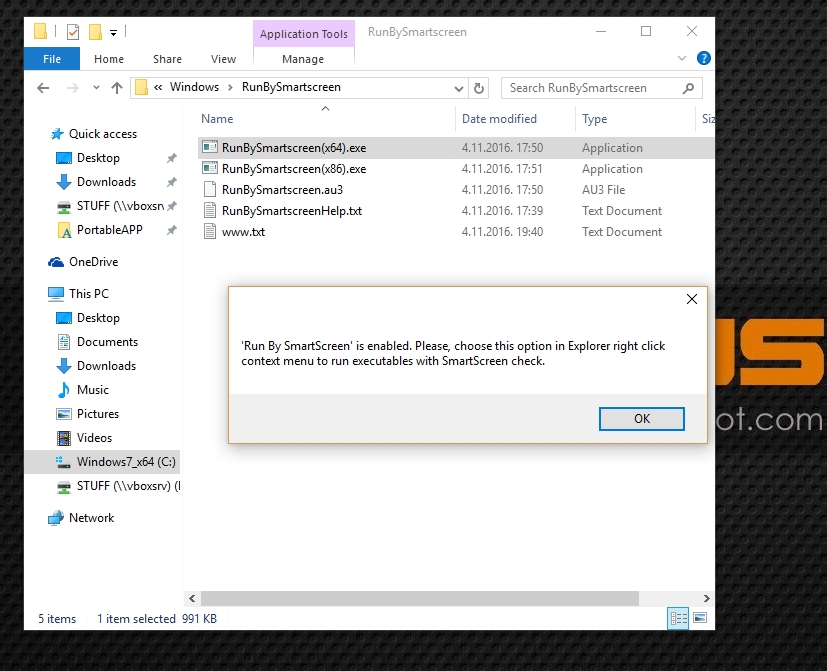Open pinned STUFF network share under Quick access

coord(120,206)
